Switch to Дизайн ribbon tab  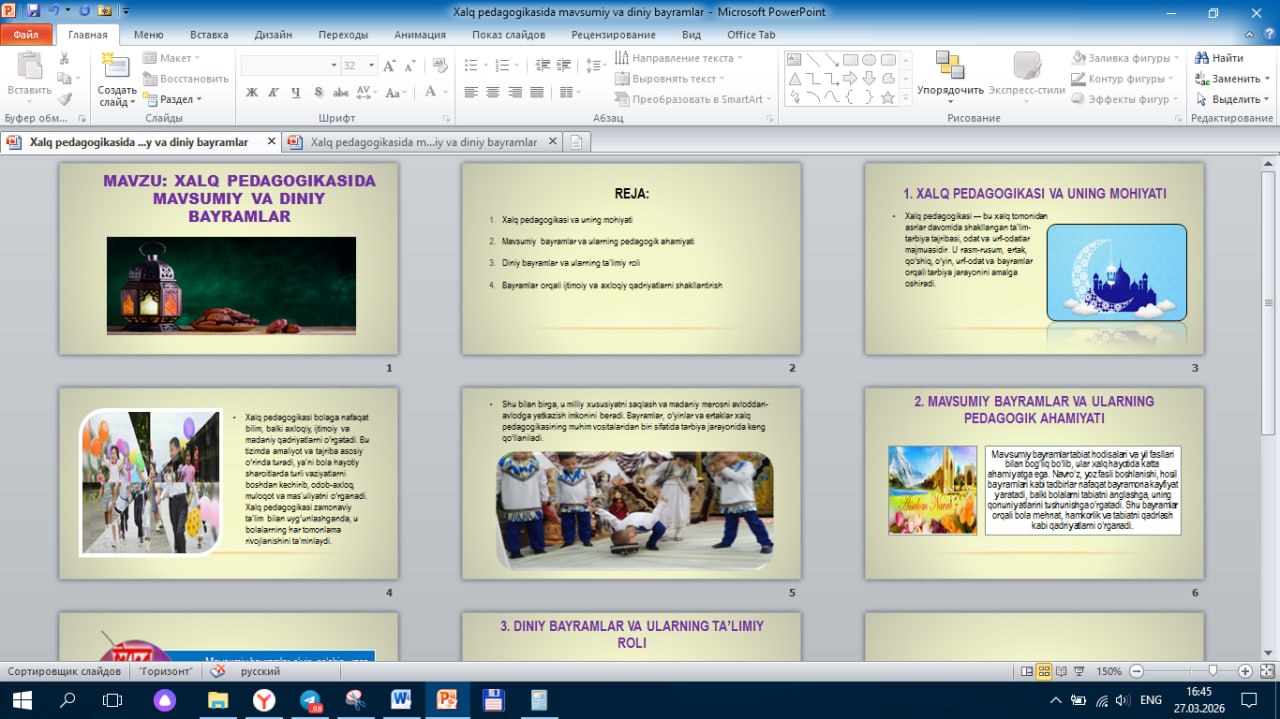coord(273,34)
